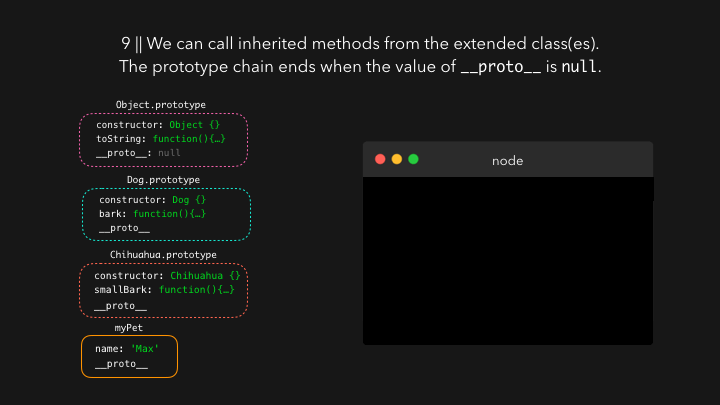
Task: Click __proto__ in the Chihuahua.prototype box
Action: tap(120, 305)
